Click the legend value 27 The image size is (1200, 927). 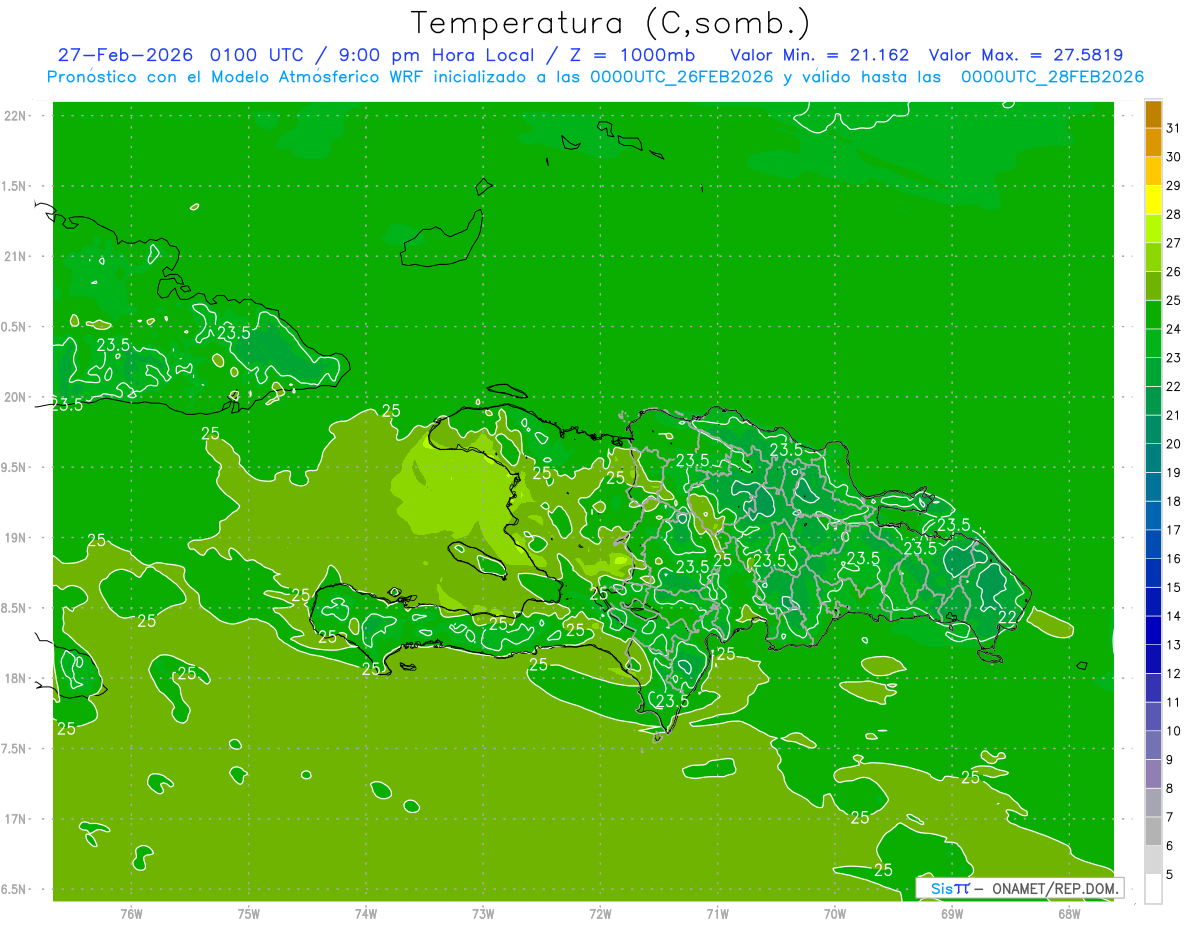1174,243
